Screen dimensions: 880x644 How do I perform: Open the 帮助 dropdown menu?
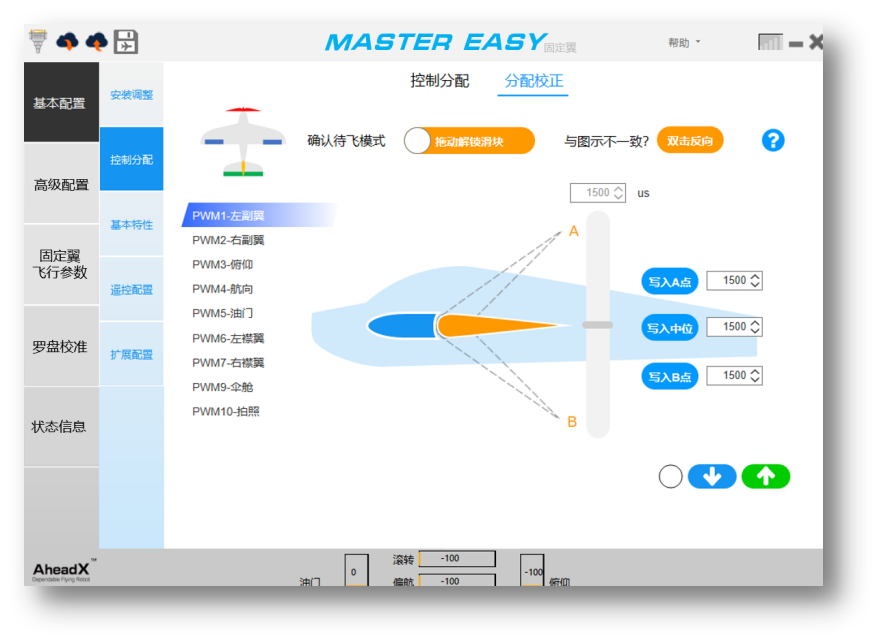click(684, 43)
